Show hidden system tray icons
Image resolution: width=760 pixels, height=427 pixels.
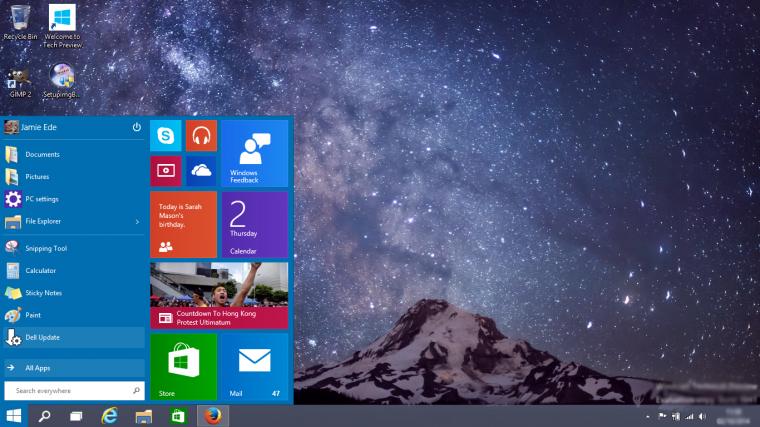(x=648, y=416)
